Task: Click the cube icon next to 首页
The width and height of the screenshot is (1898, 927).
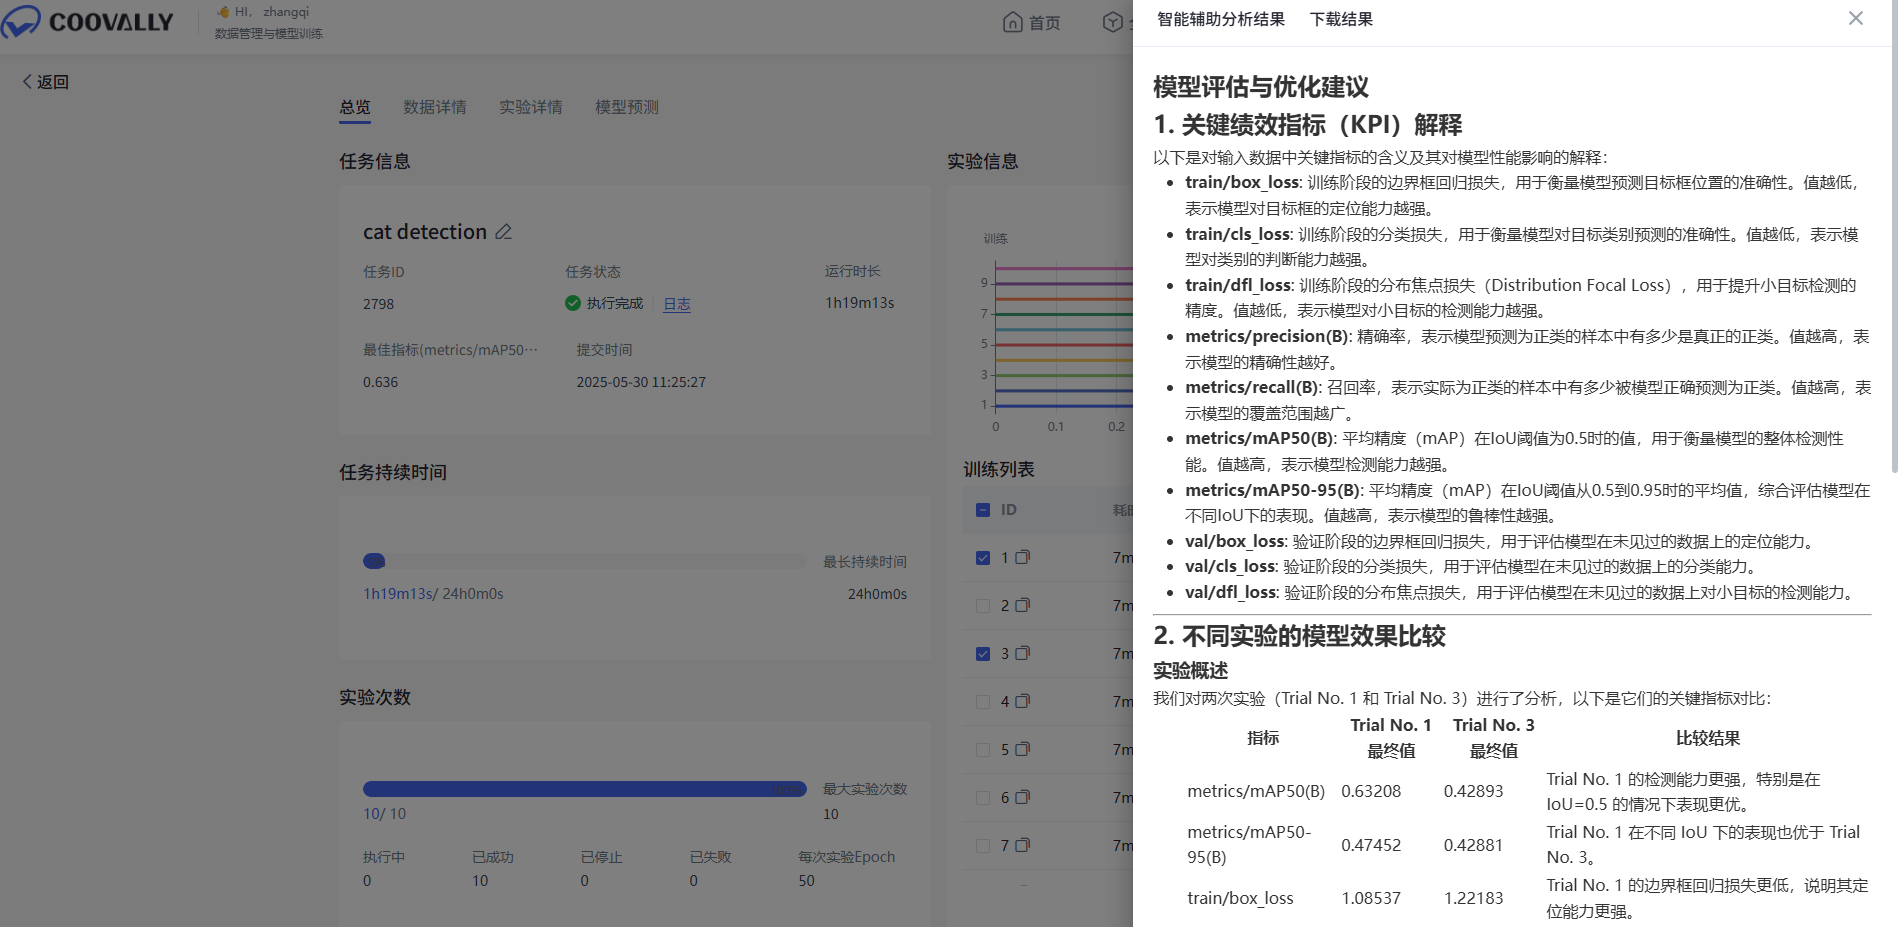Action: pos(1112,22)
